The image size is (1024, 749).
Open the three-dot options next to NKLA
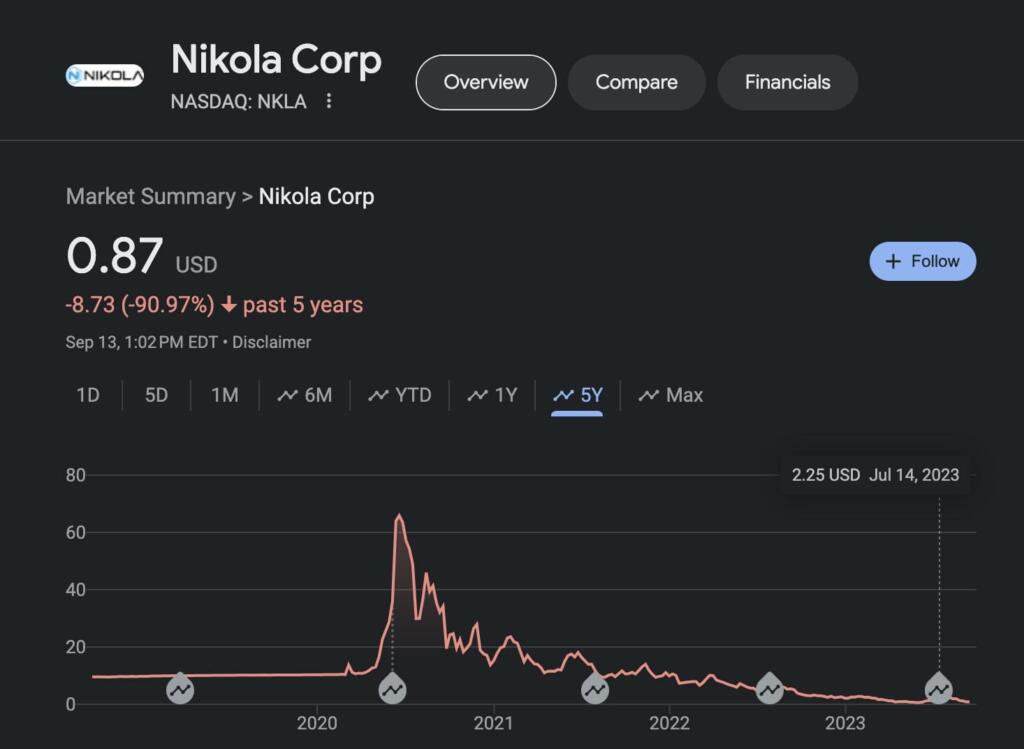coord(328,101)
